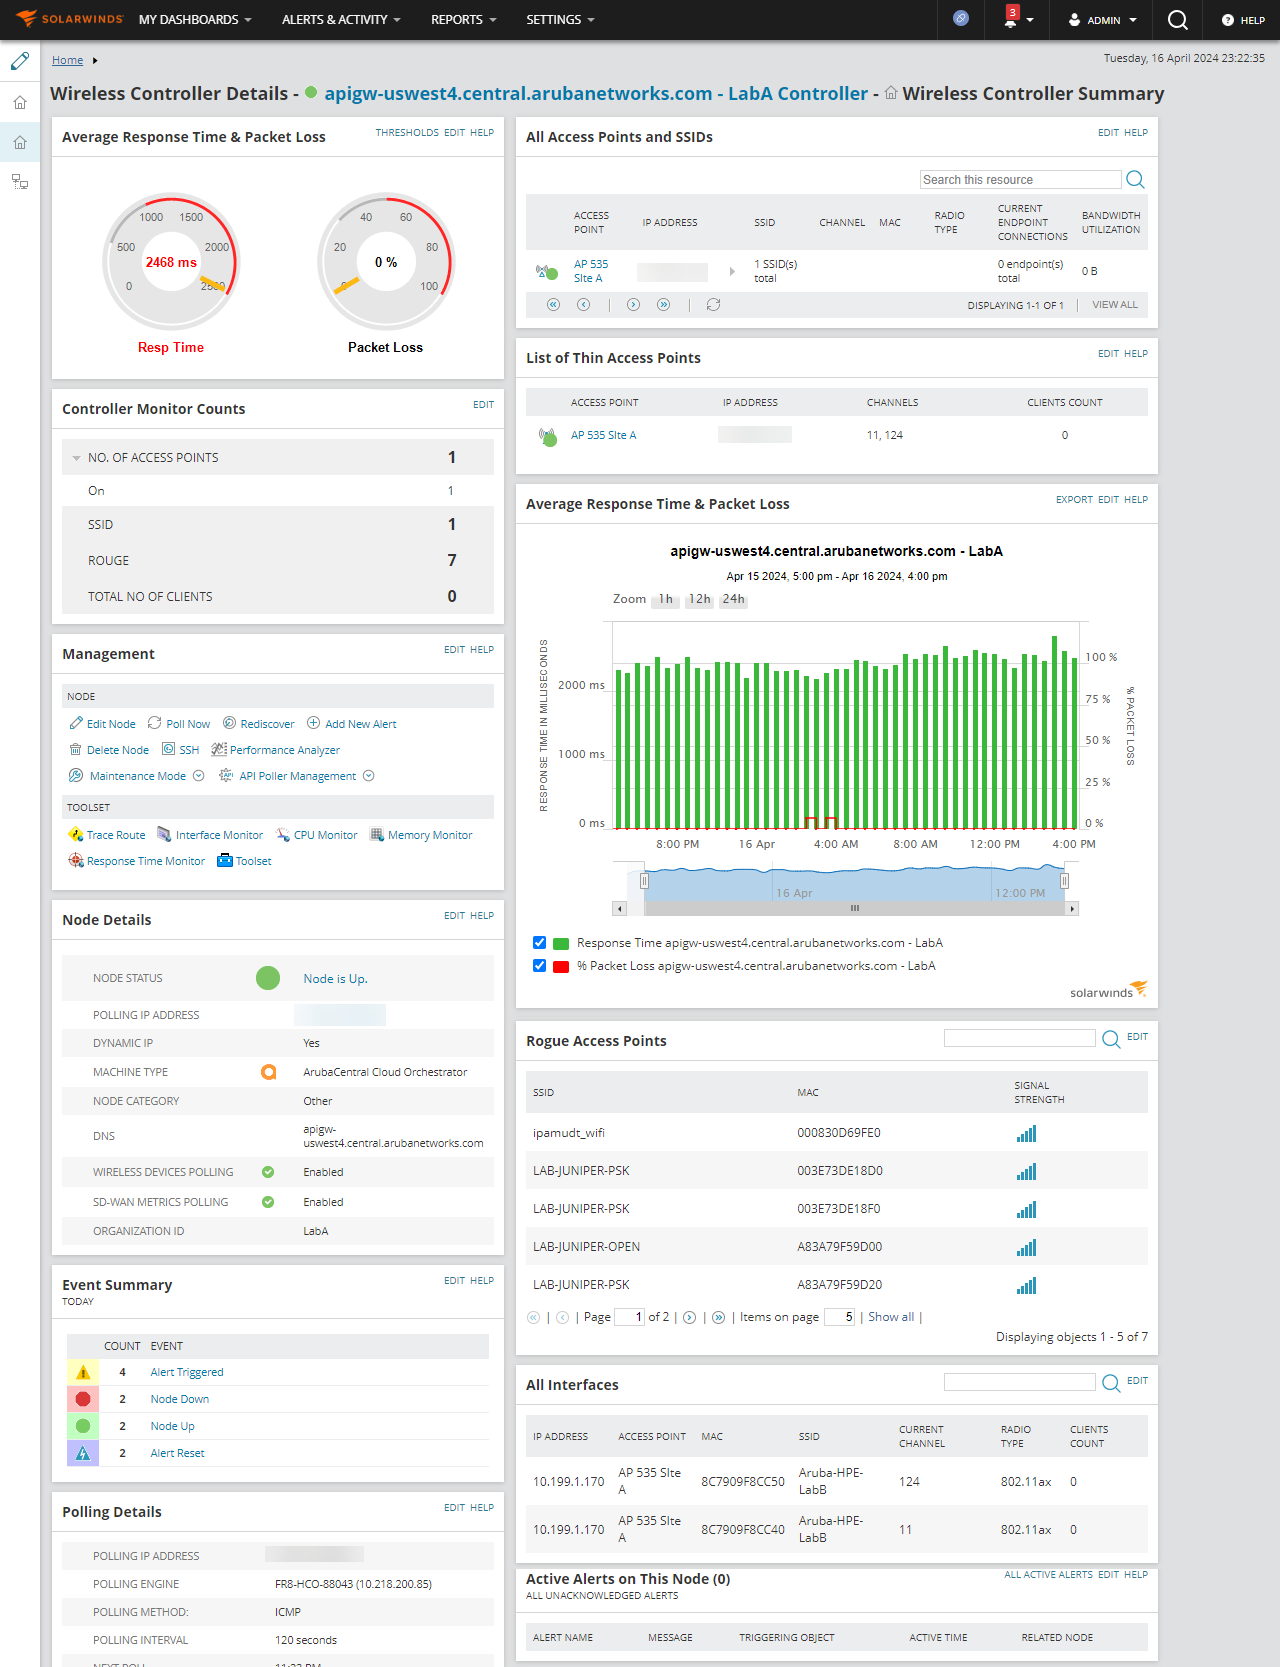
Task: Click EDIT in Controller Monitor Counts panel
Action: [x=483, y=405]
